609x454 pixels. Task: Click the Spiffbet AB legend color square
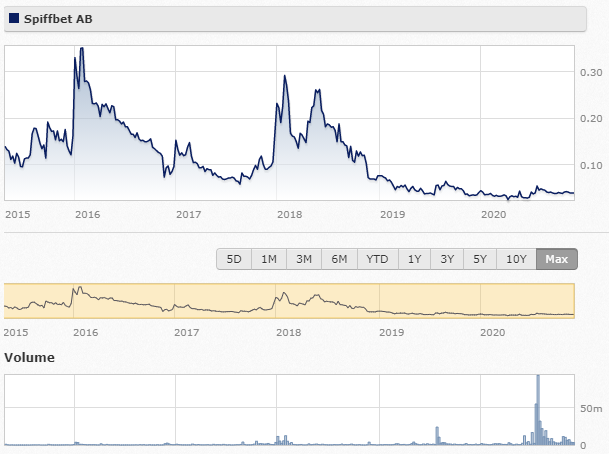point(14,18)
